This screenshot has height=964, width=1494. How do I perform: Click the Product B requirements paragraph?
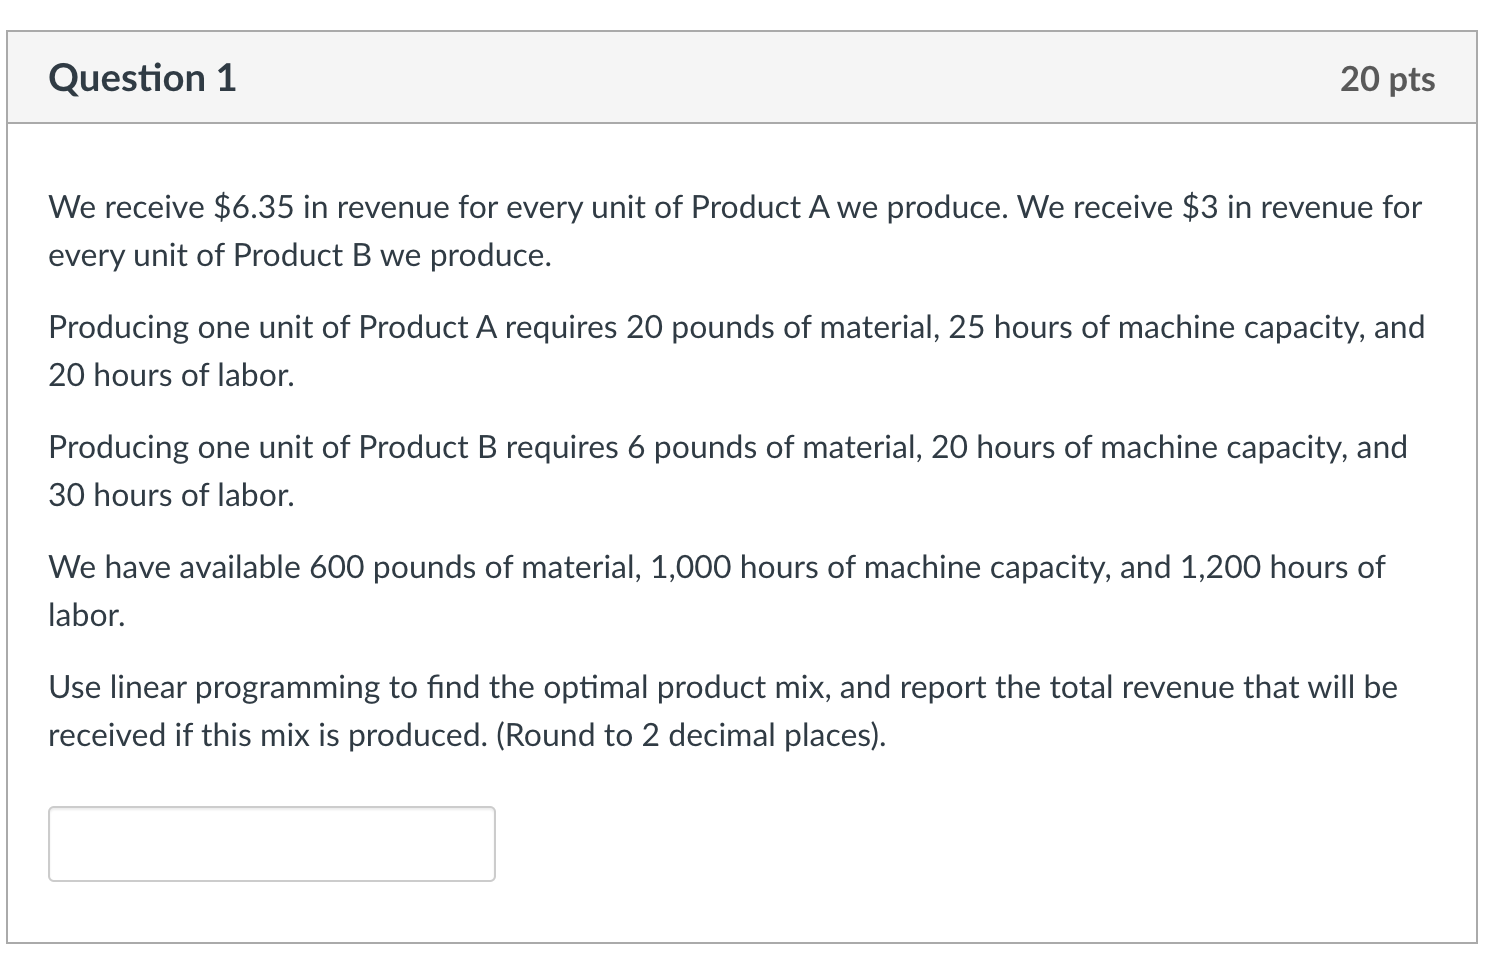(x=728, y=471)
